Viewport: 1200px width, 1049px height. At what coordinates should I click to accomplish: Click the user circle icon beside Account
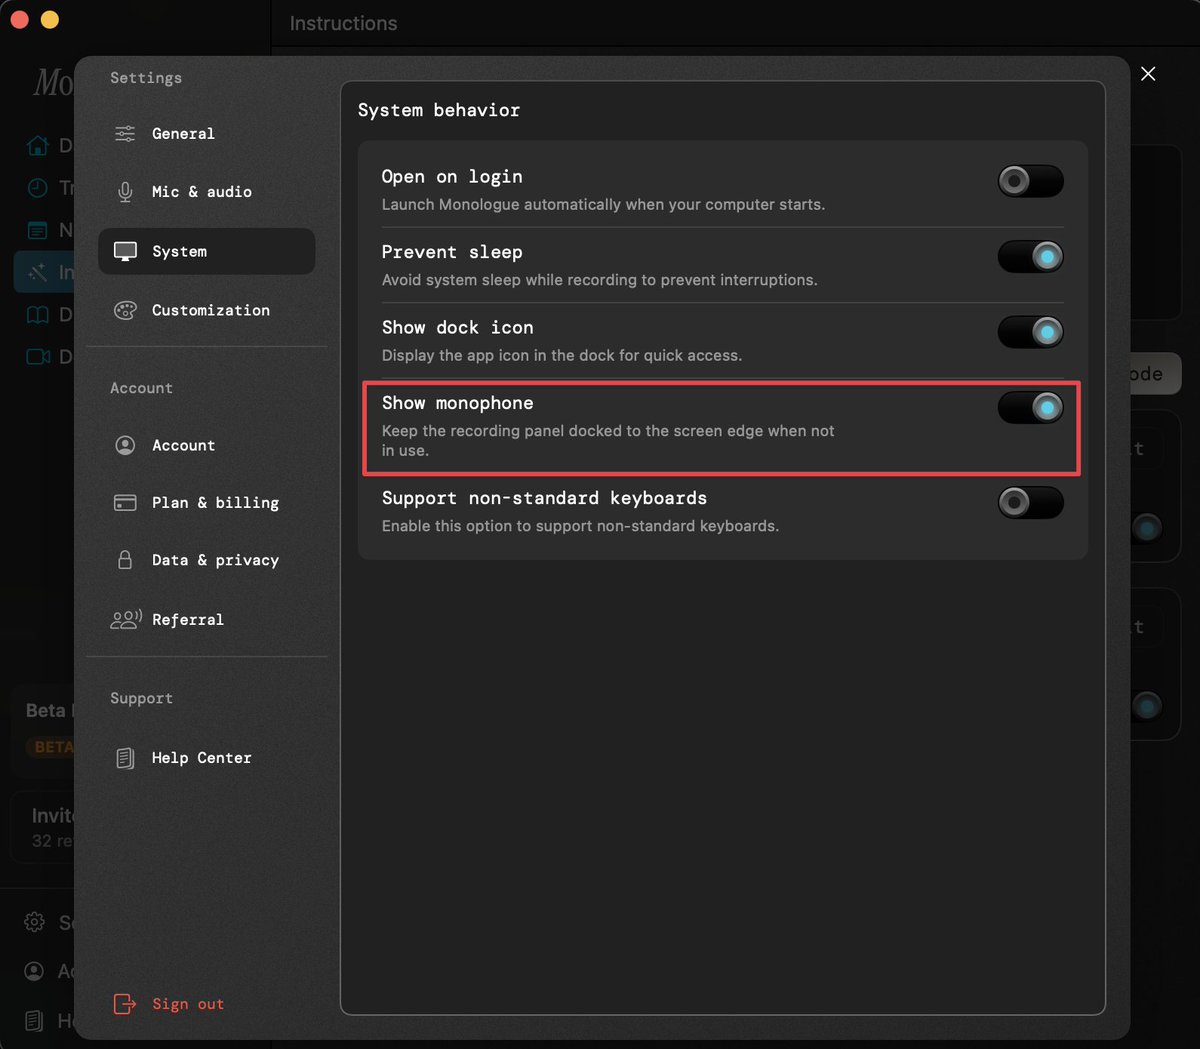pyautogui.click(x=125, y=445)
